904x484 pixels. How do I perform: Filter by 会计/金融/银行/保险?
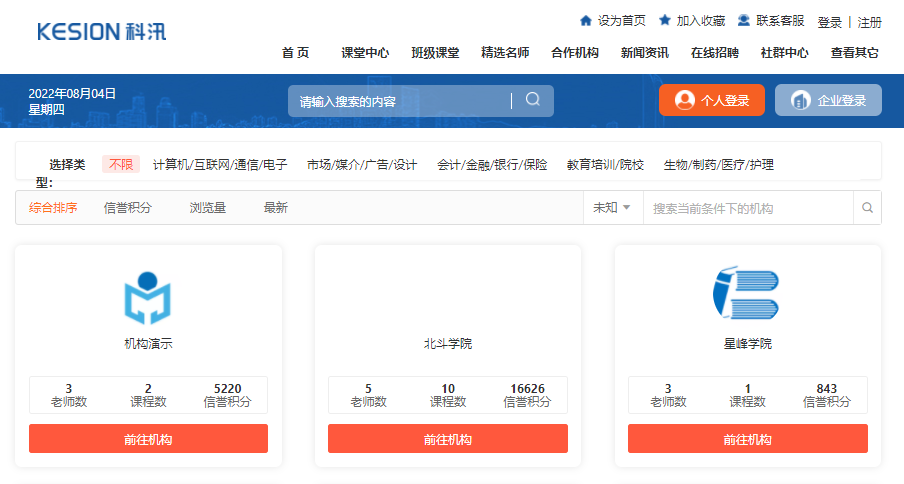[492, 165]
